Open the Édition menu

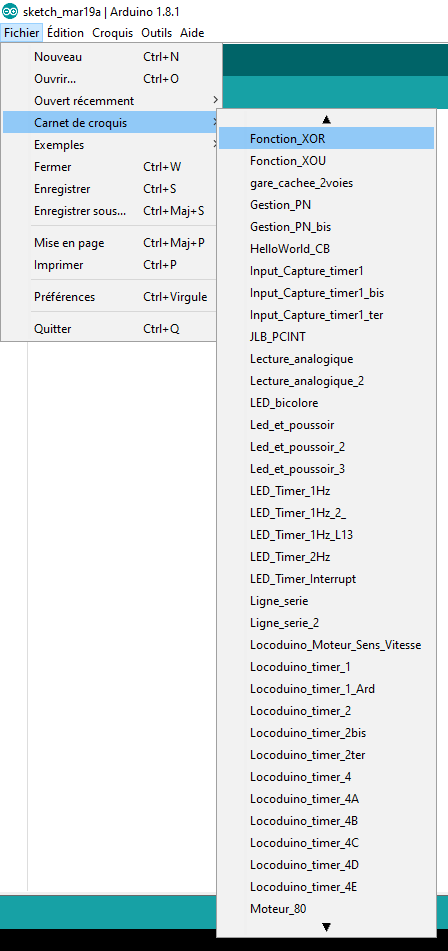pyautogui.click(x=65, y=33)
